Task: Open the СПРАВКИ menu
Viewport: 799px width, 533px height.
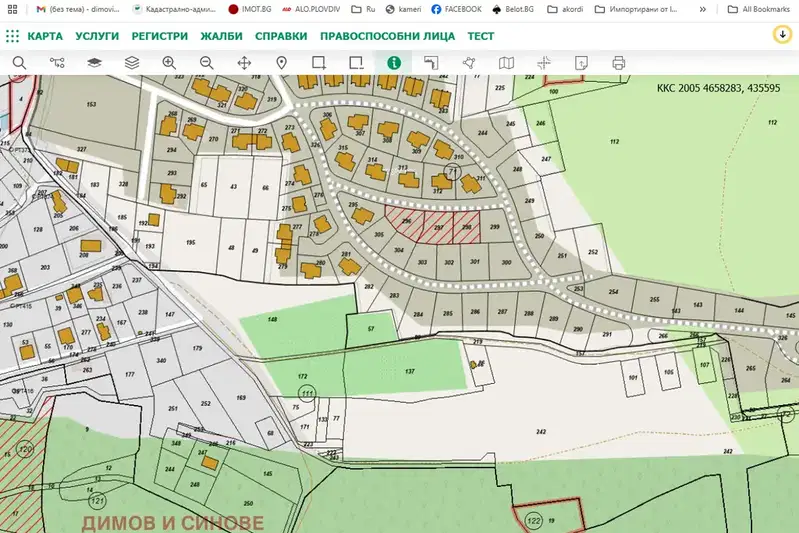Action: [281, 36]
